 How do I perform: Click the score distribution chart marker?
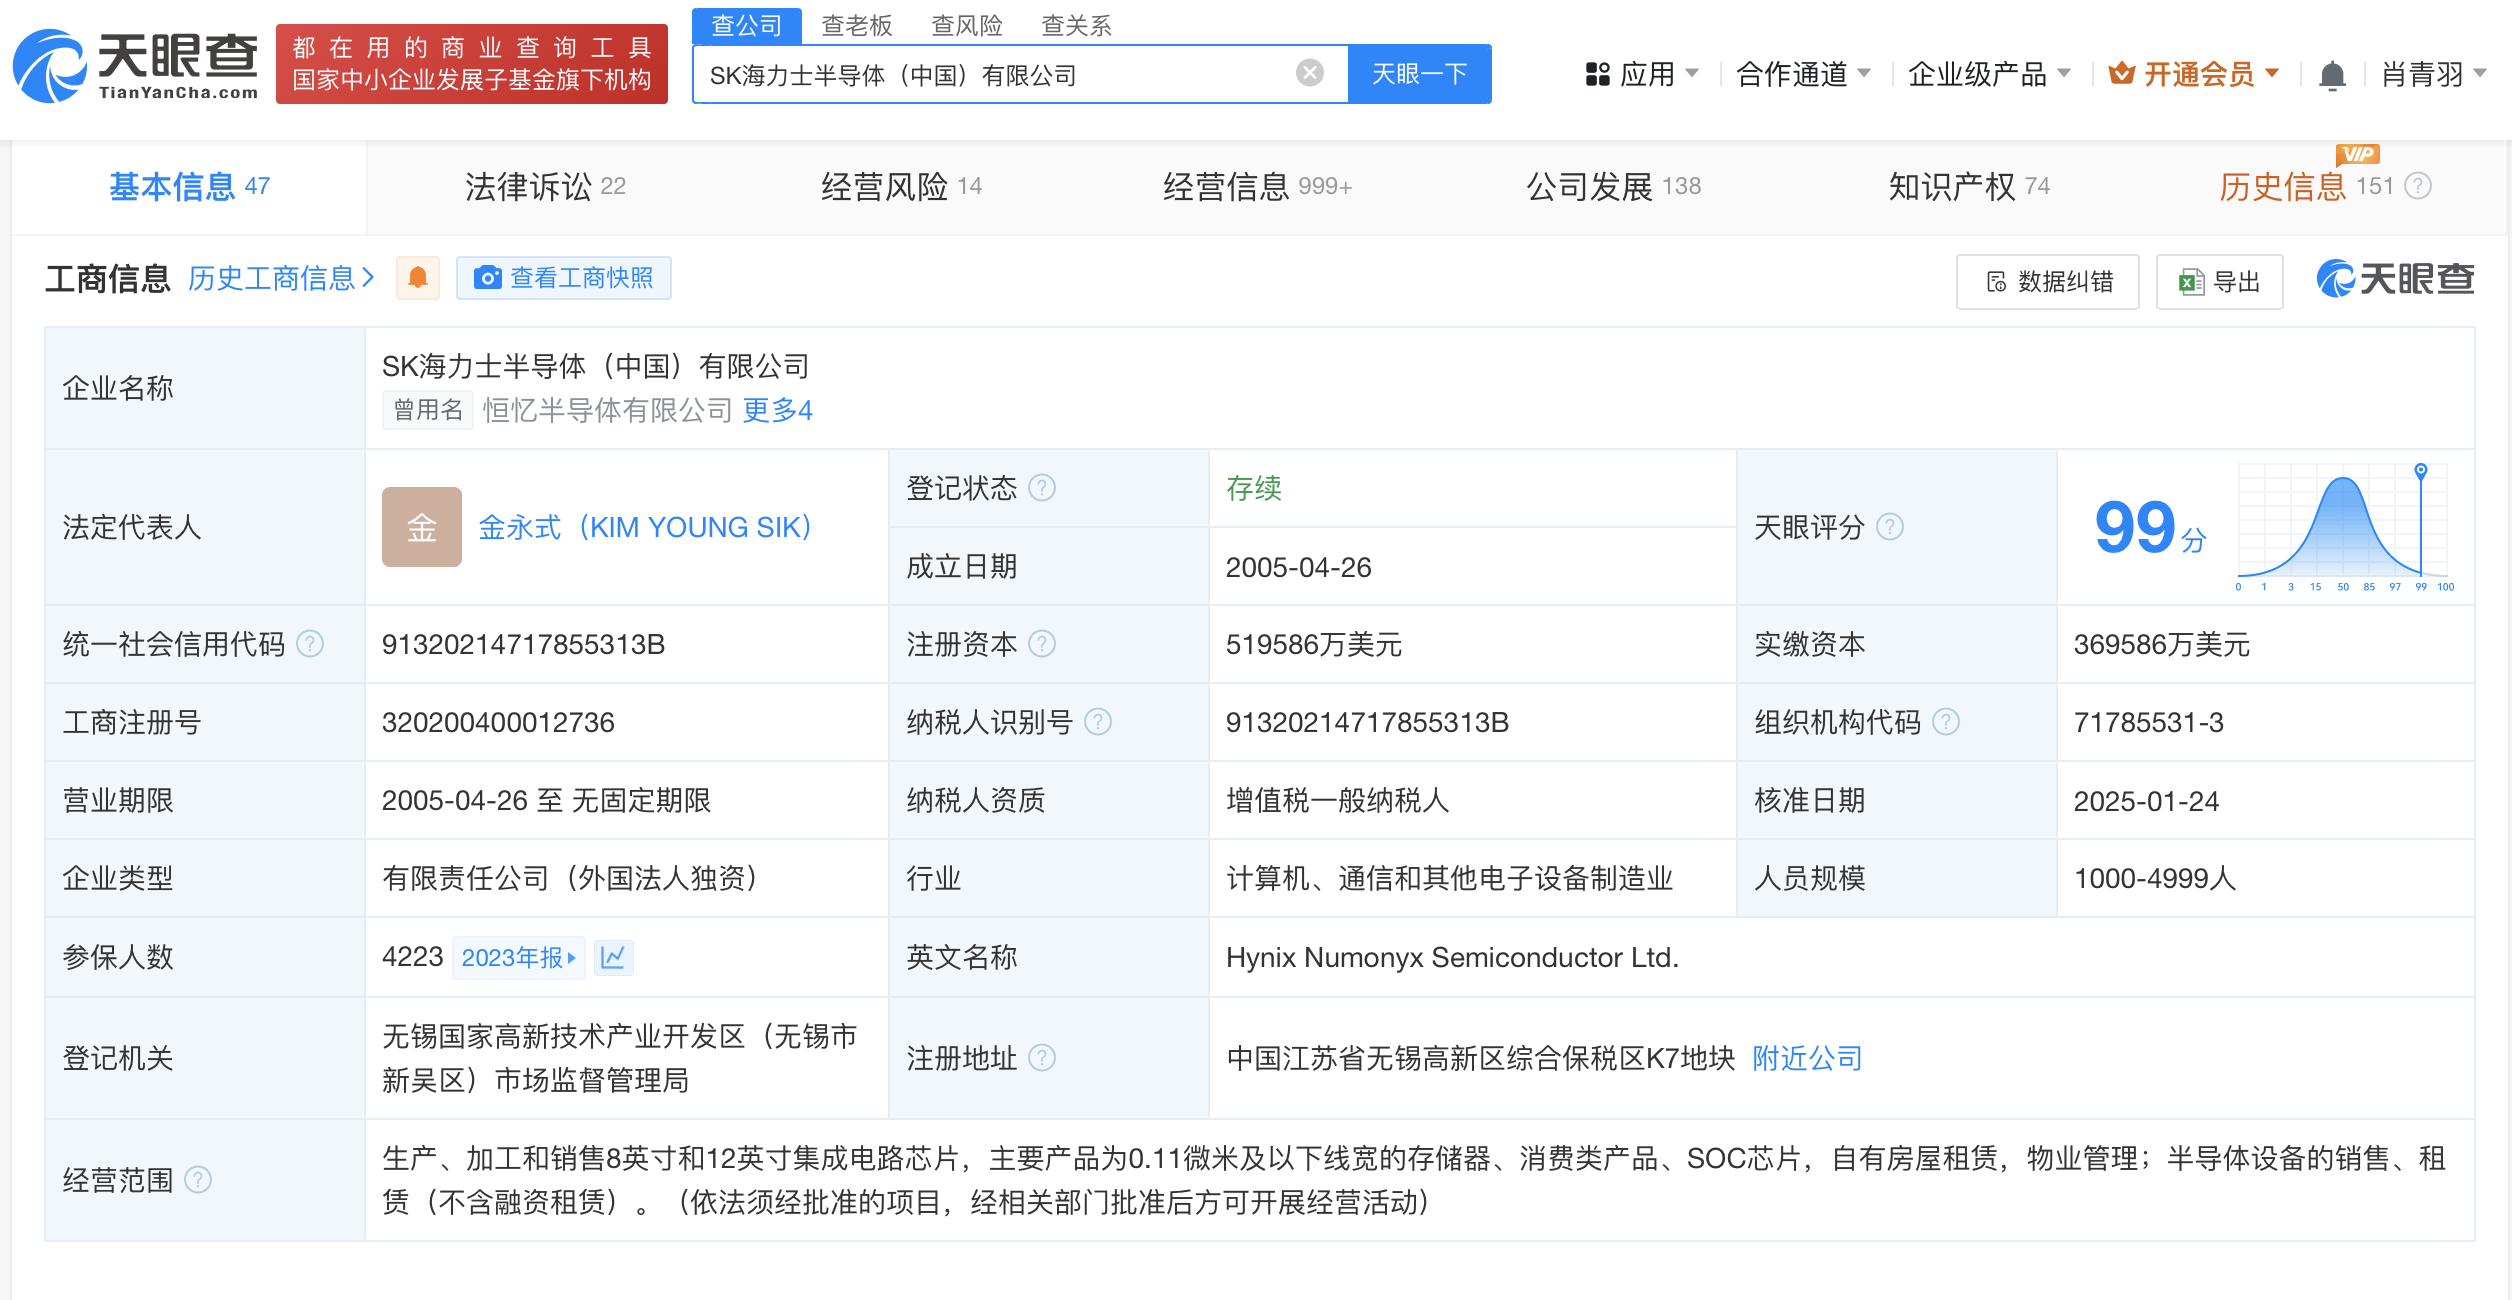(x=2420, y=470)
